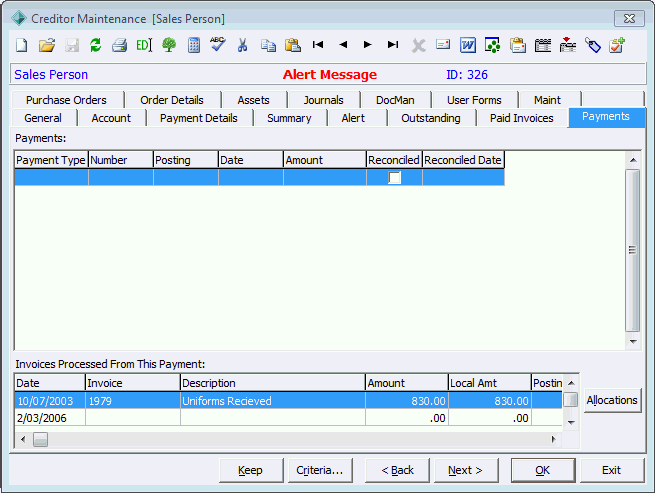View the Outstanding tab
This screenshot has width=655, height=493.
tap(431, 118)
